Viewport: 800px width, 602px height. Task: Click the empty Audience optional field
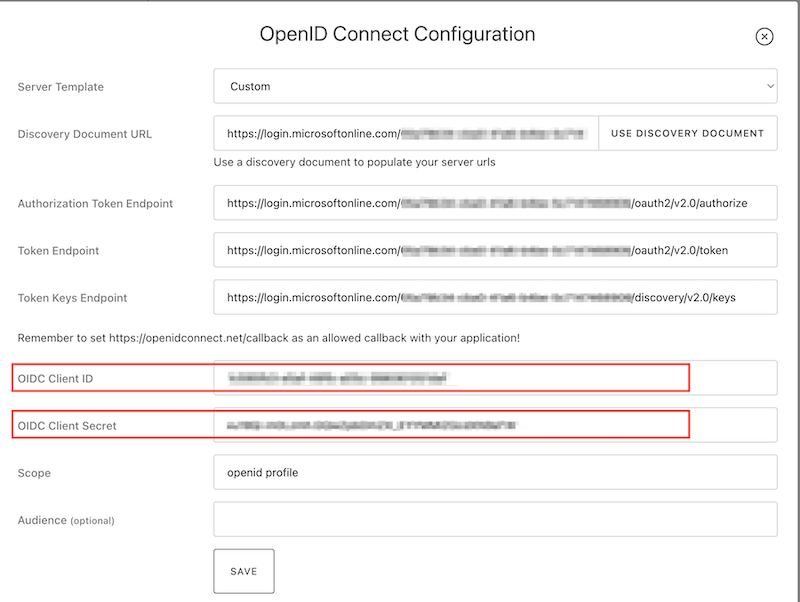tap(495, 519)
